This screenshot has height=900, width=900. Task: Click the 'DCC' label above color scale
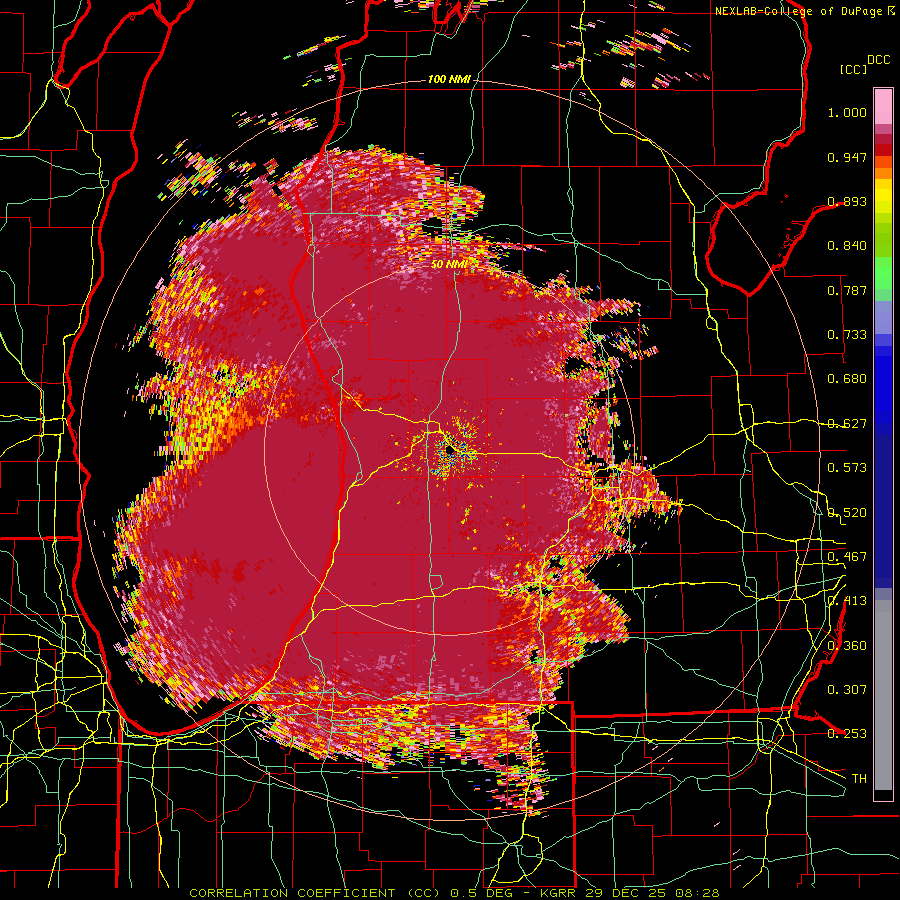(x=878, y=60)
